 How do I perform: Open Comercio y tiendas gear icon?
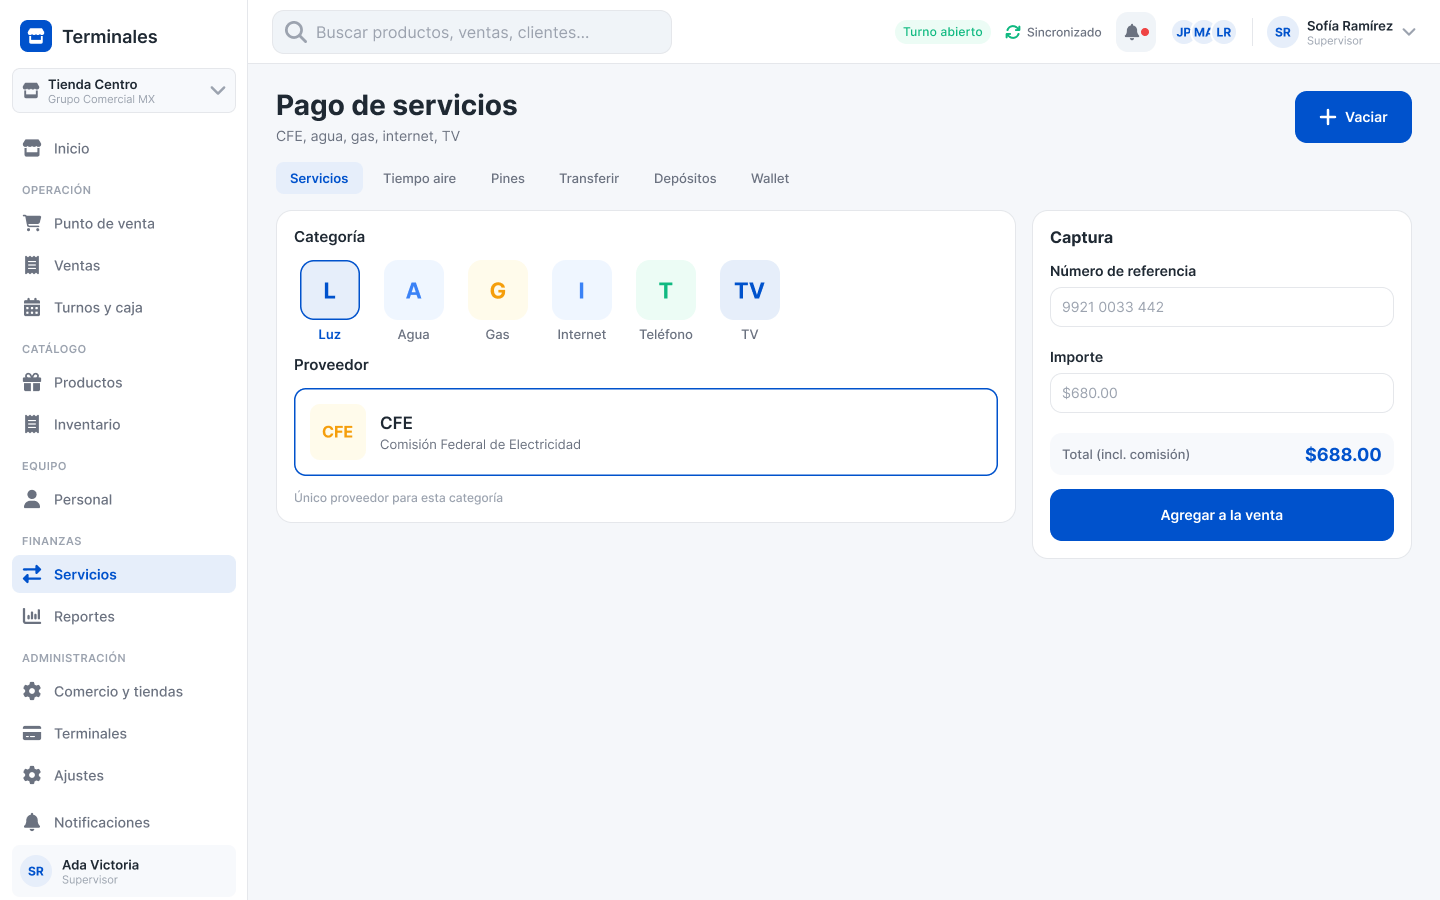pyautogui.click(x=32, y=691)
